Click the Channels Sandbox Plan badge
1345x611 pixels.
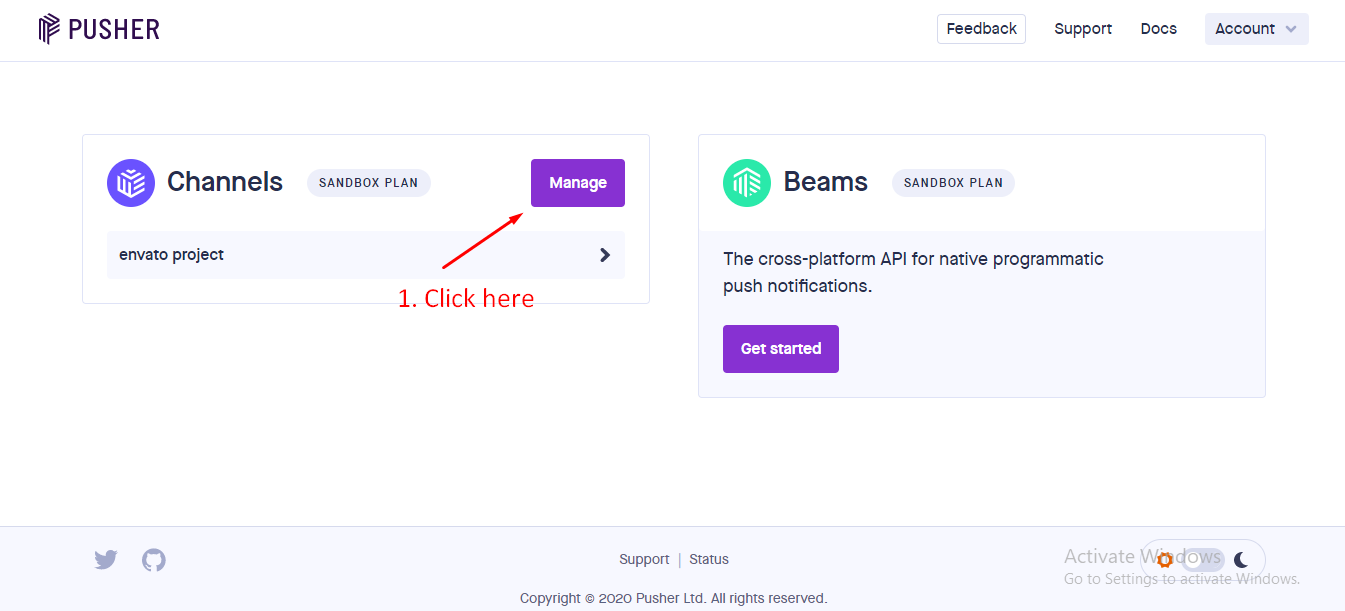(x=368, y=183)
